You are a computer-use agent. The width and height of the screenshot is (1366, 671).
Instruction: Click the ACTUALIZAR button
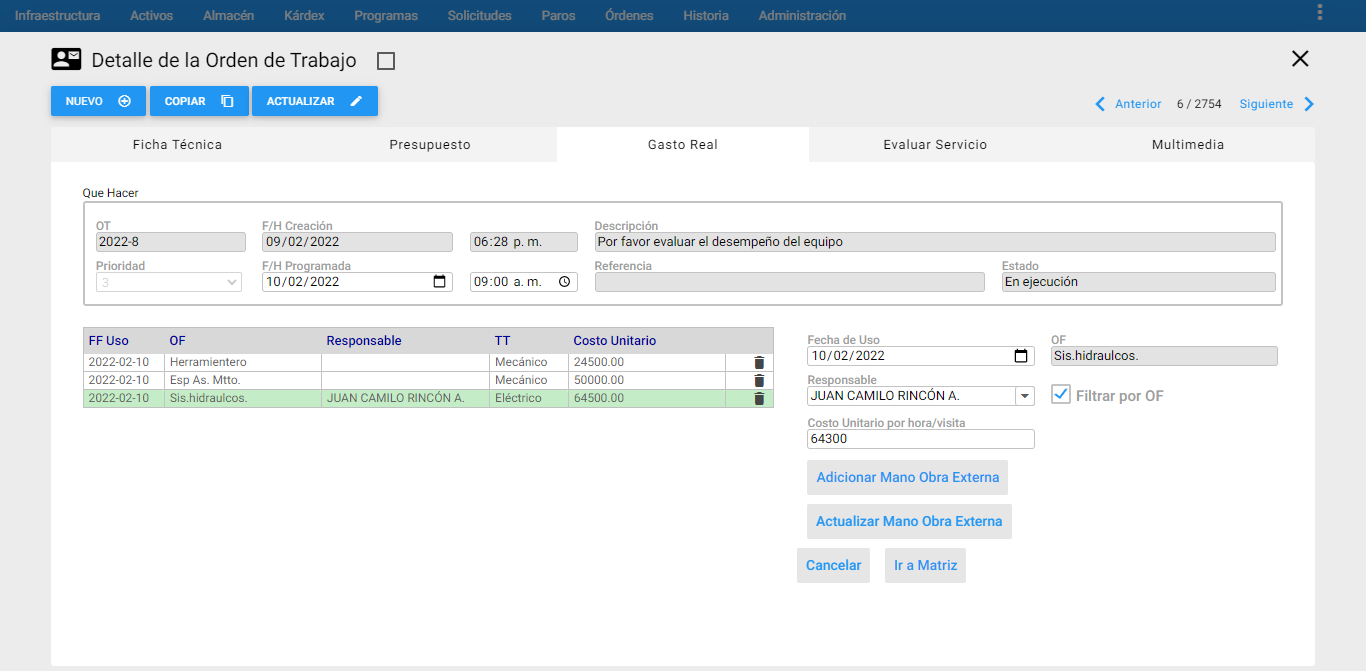click(x=315, y=101)
